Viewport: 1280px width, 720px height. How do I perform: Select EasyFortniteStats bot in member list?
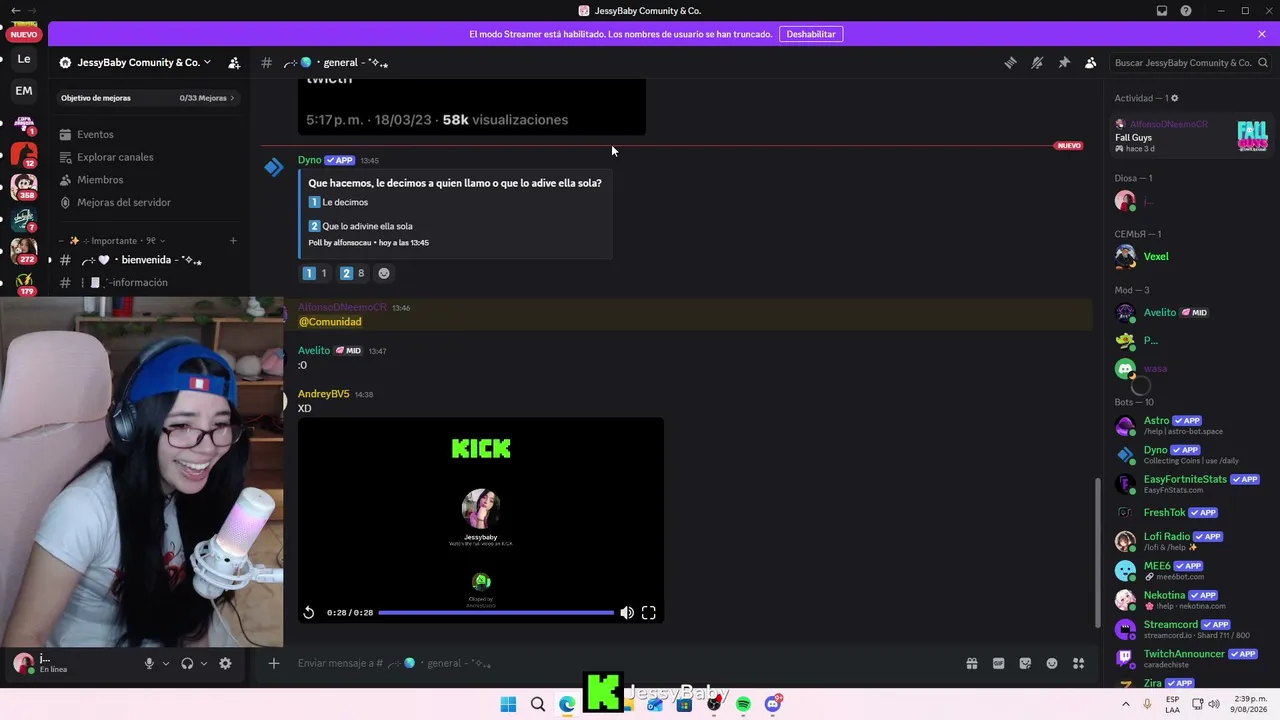(1192, 484)
